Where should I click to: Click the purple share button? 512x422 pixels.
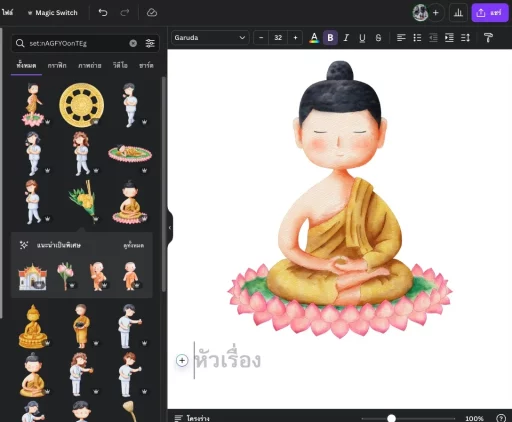(490, 13)
